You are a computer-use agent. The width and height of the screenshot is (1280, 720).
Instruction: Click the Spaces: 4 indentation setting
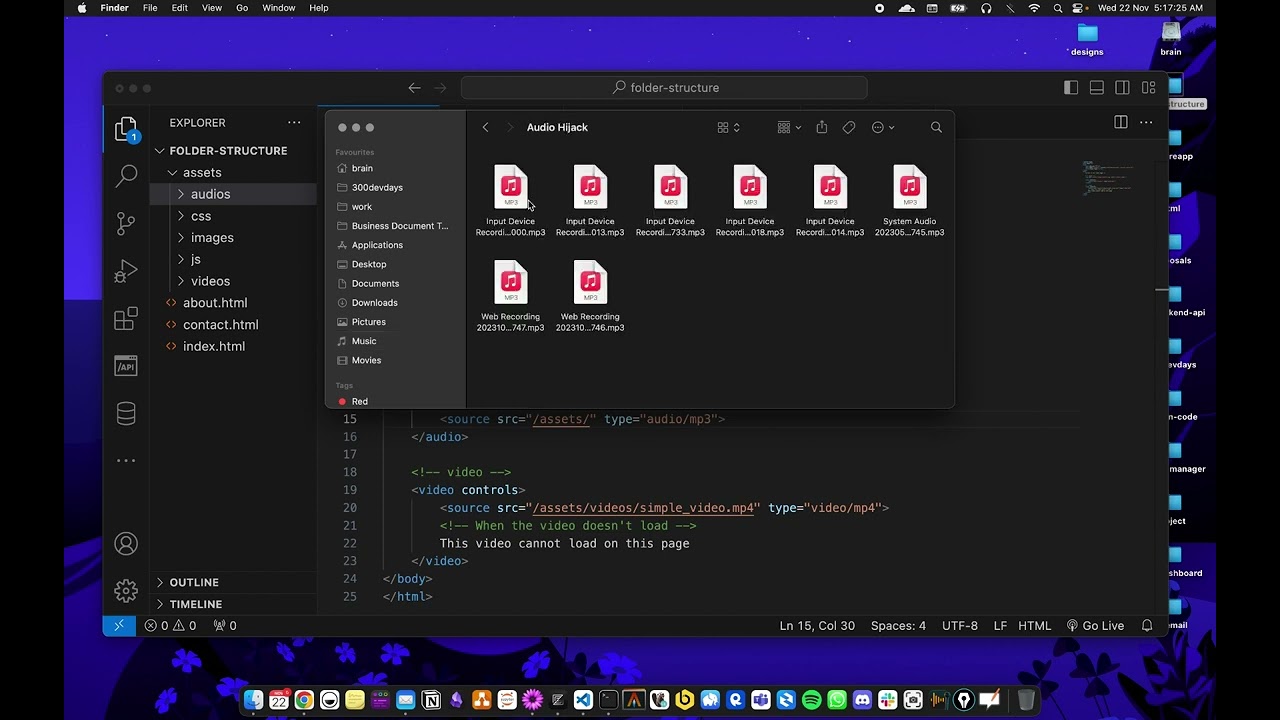point(898,626)
